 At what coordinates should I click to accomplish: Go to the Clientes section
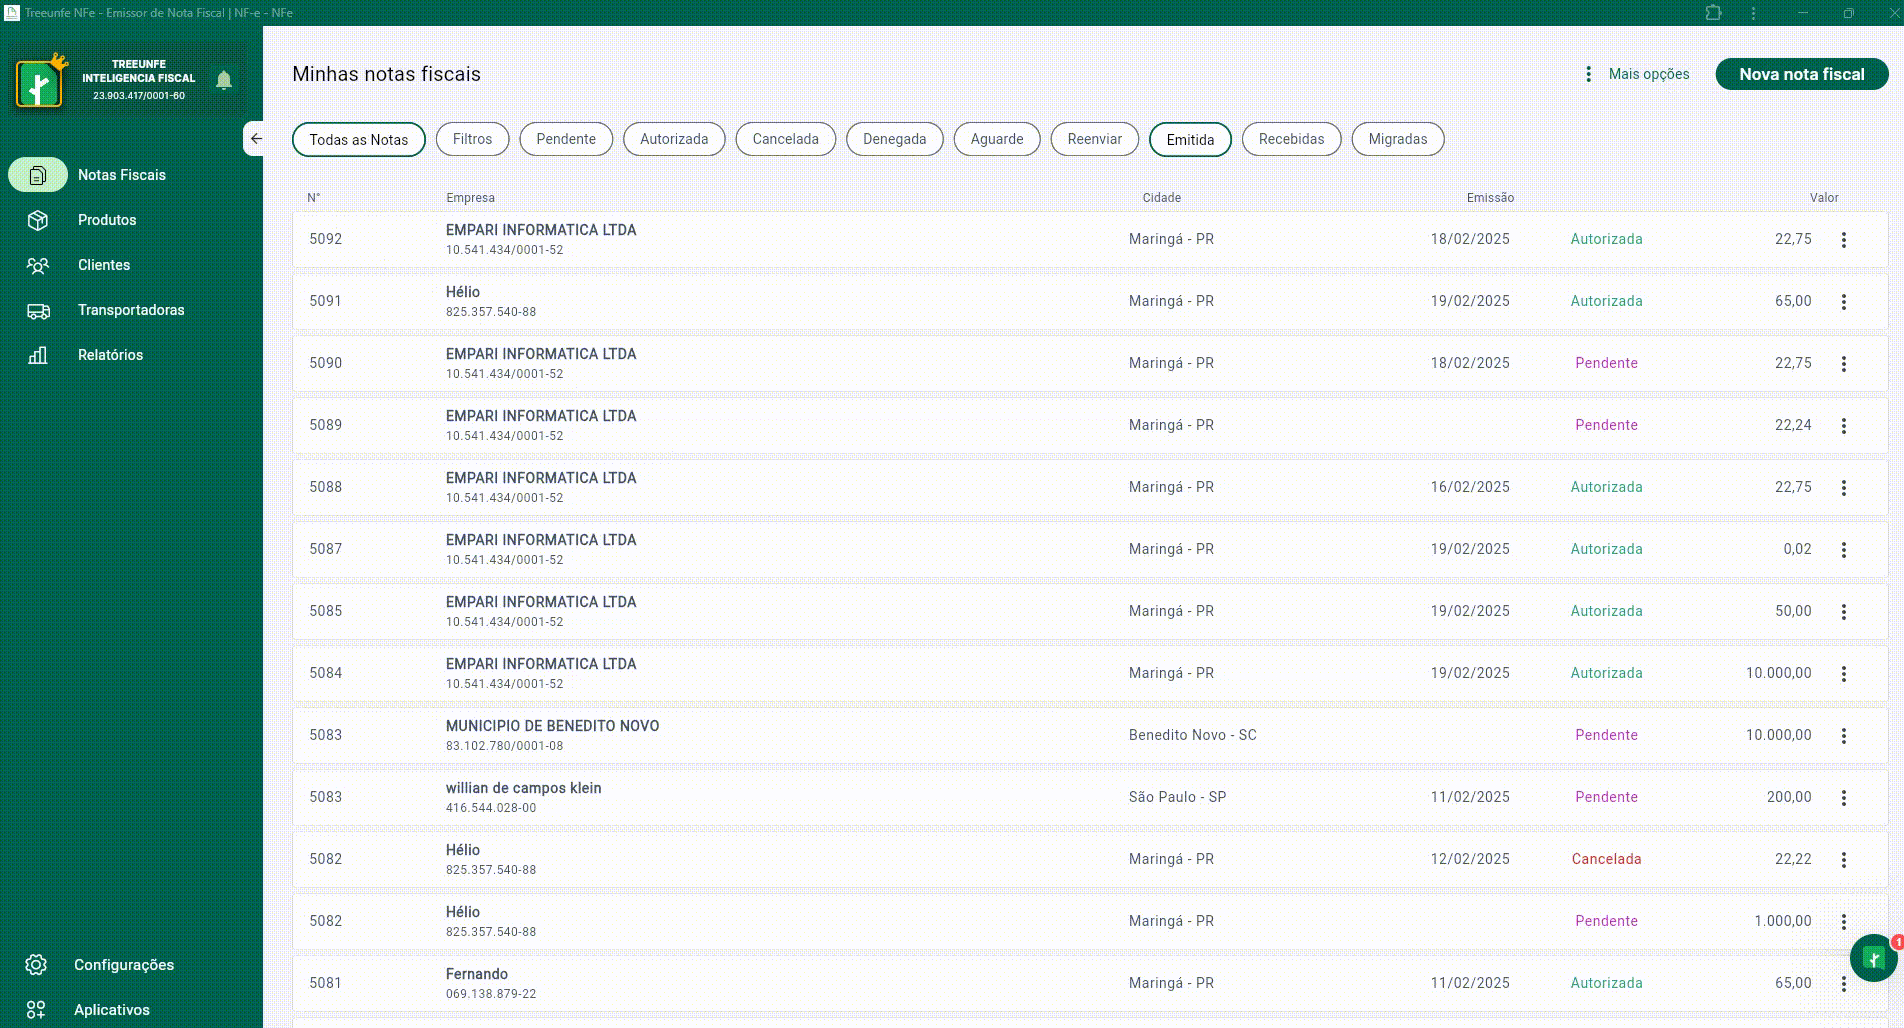[x=103, y=265]
